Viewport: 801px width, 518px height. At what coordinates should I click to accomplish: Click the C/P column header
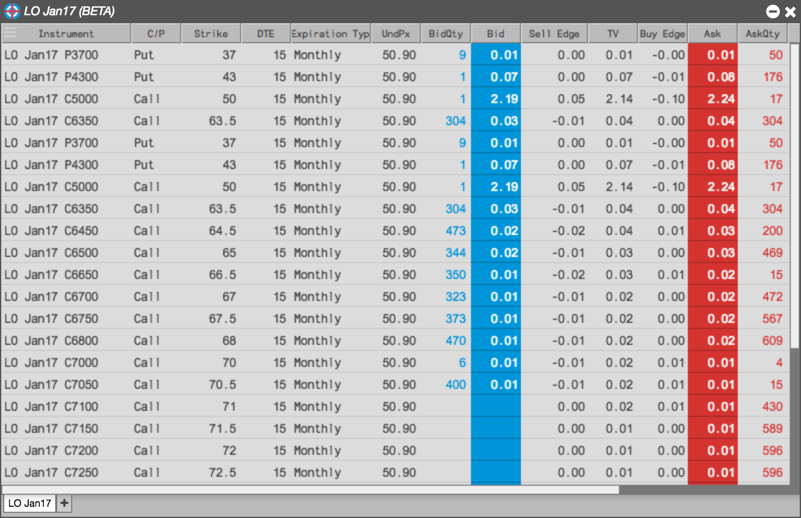click(x=156, y=34)
